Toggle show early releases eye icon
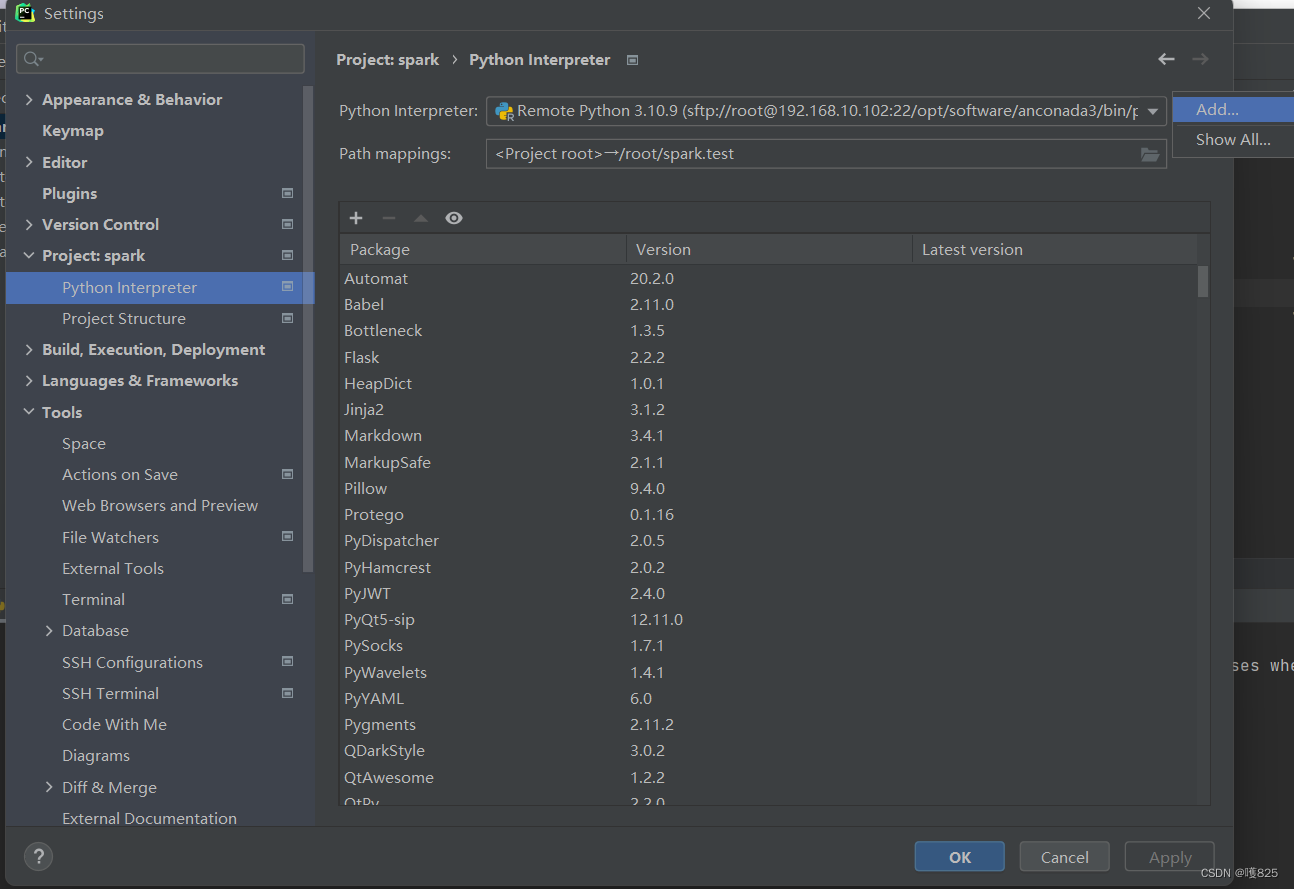Viewport: 1294px width, 889px height. [x=454, y=218]
